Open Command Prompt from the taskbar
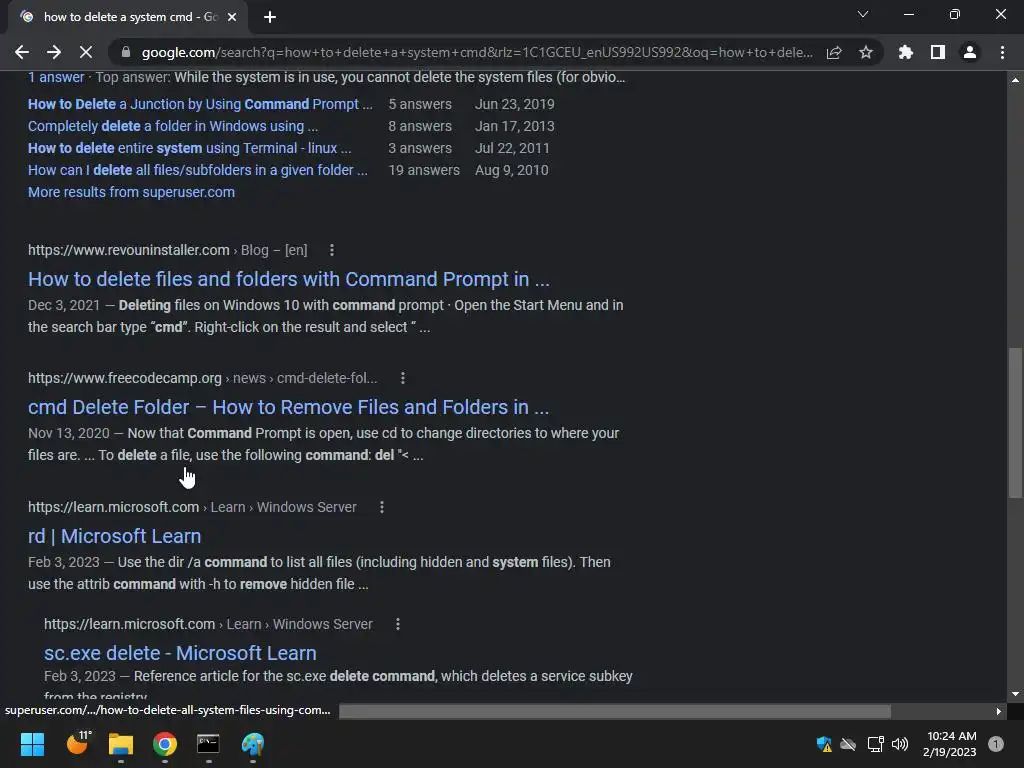 pos(208,744)
